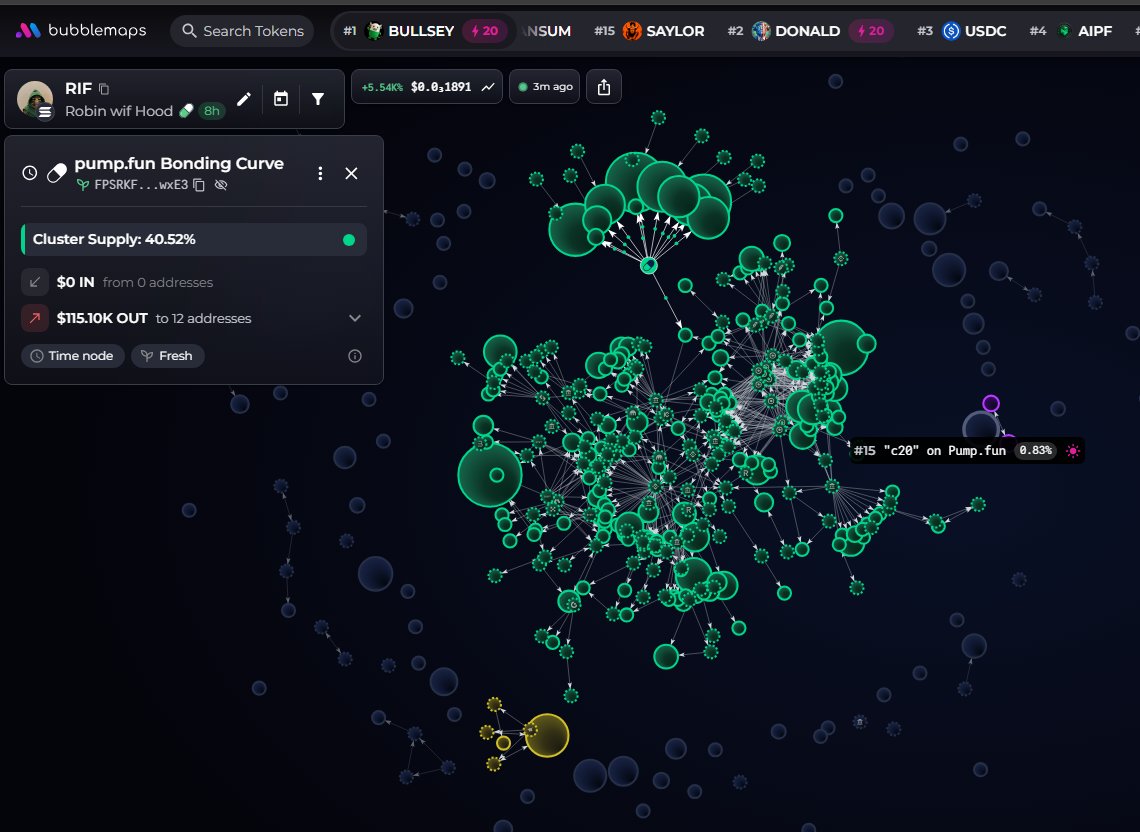Copy the RIF token address
This screenshot has height=832, width=1140.
click(x=104, y=89)
